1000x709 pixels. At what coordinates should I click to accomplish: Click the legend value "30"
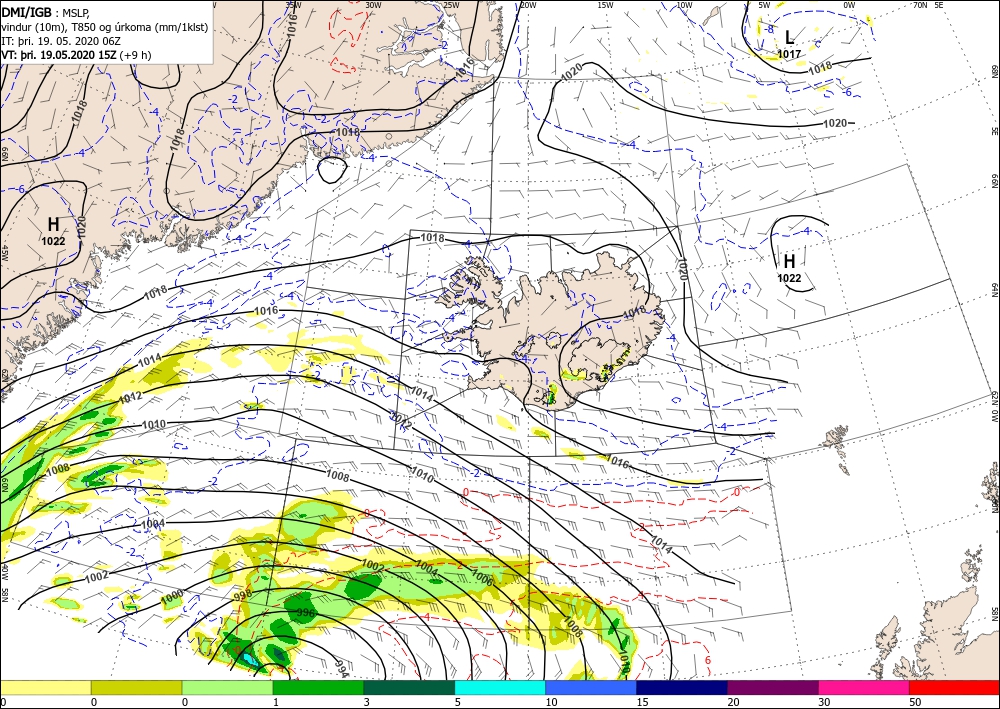click(824, 702)
